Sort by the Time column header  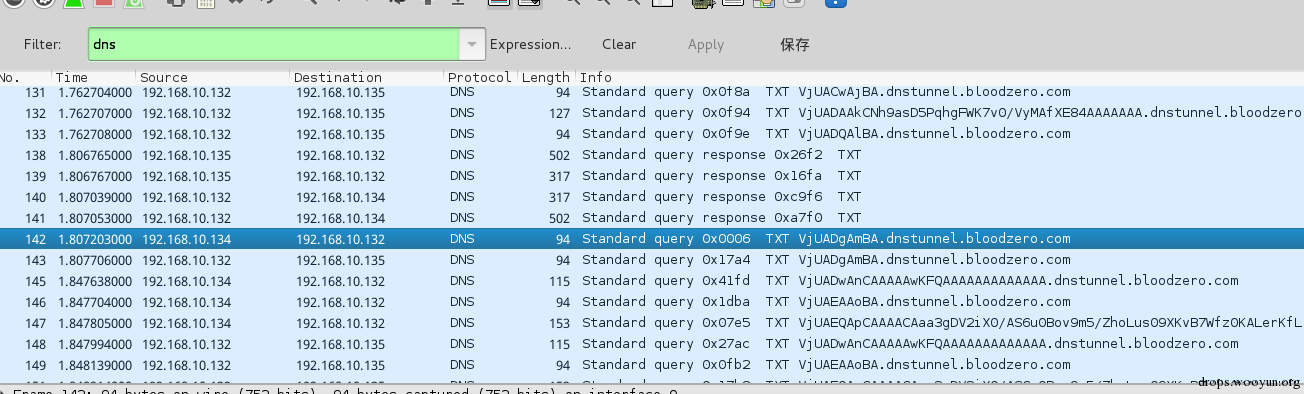click(x=94, y=77)
